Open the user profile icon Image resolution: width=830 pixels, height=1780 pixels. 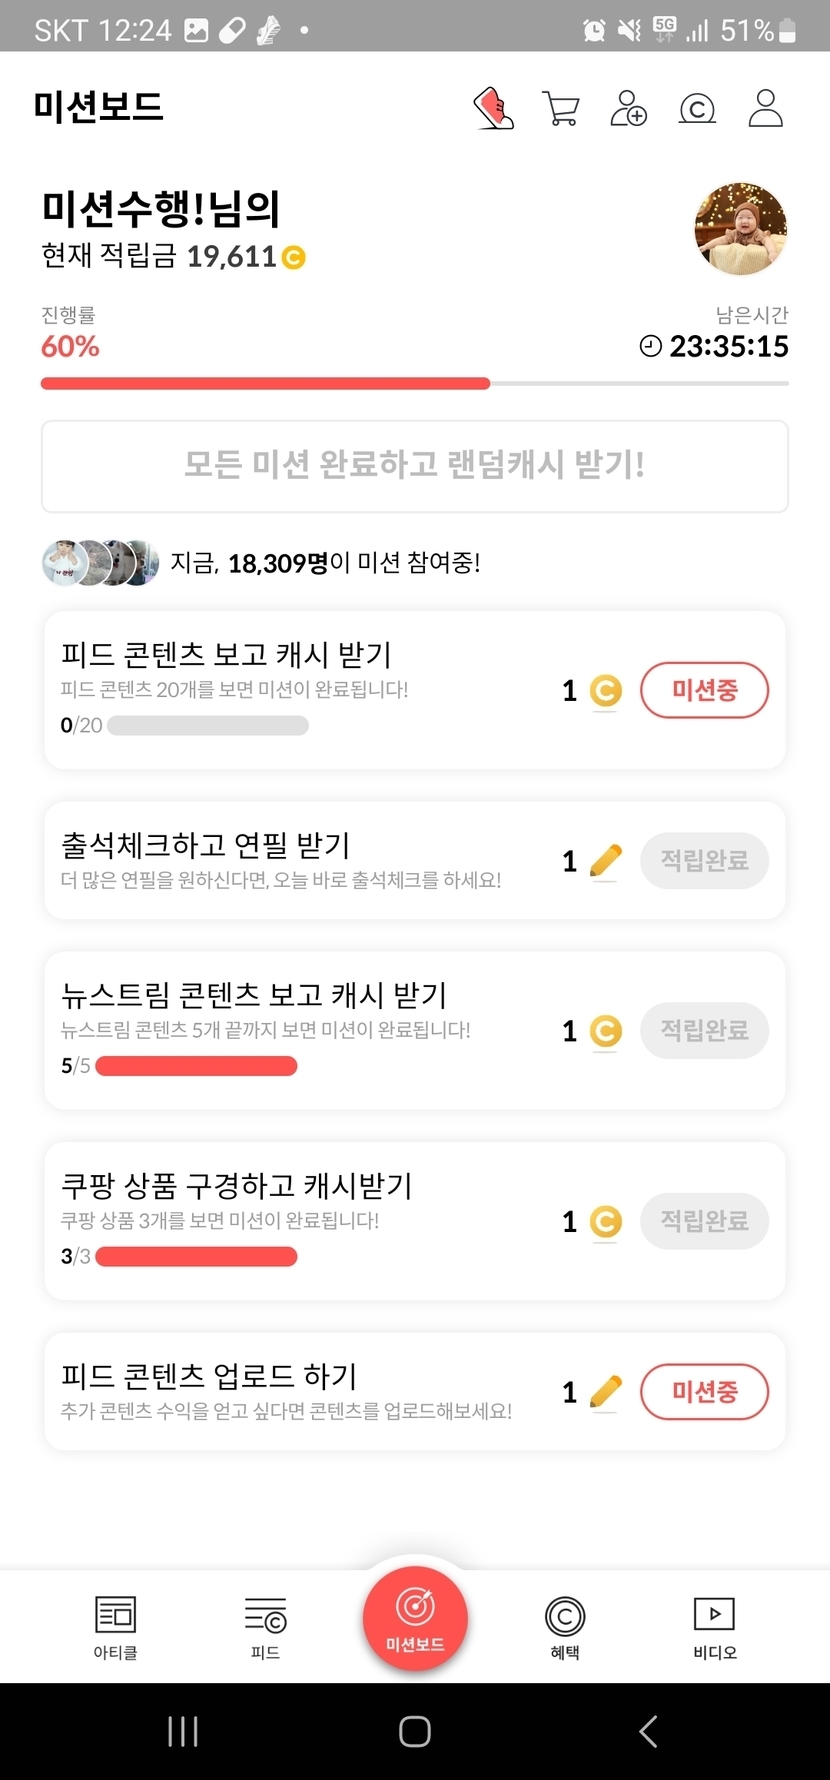coord(766,108)
